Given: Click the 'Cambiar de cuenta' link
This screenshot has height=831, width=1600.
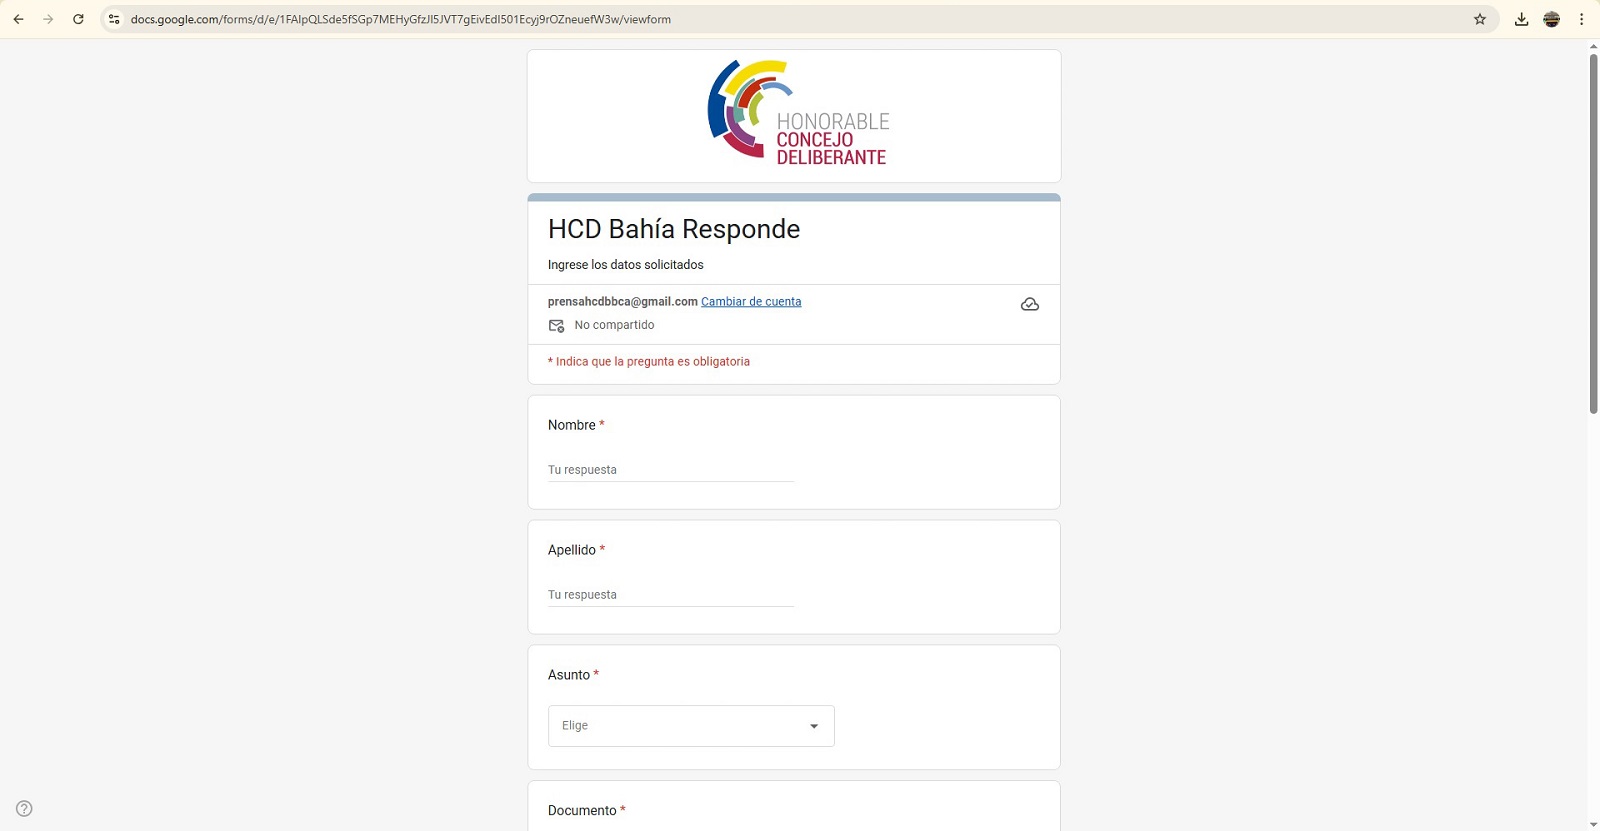Looking at the screenshot, I should [750, 302].
